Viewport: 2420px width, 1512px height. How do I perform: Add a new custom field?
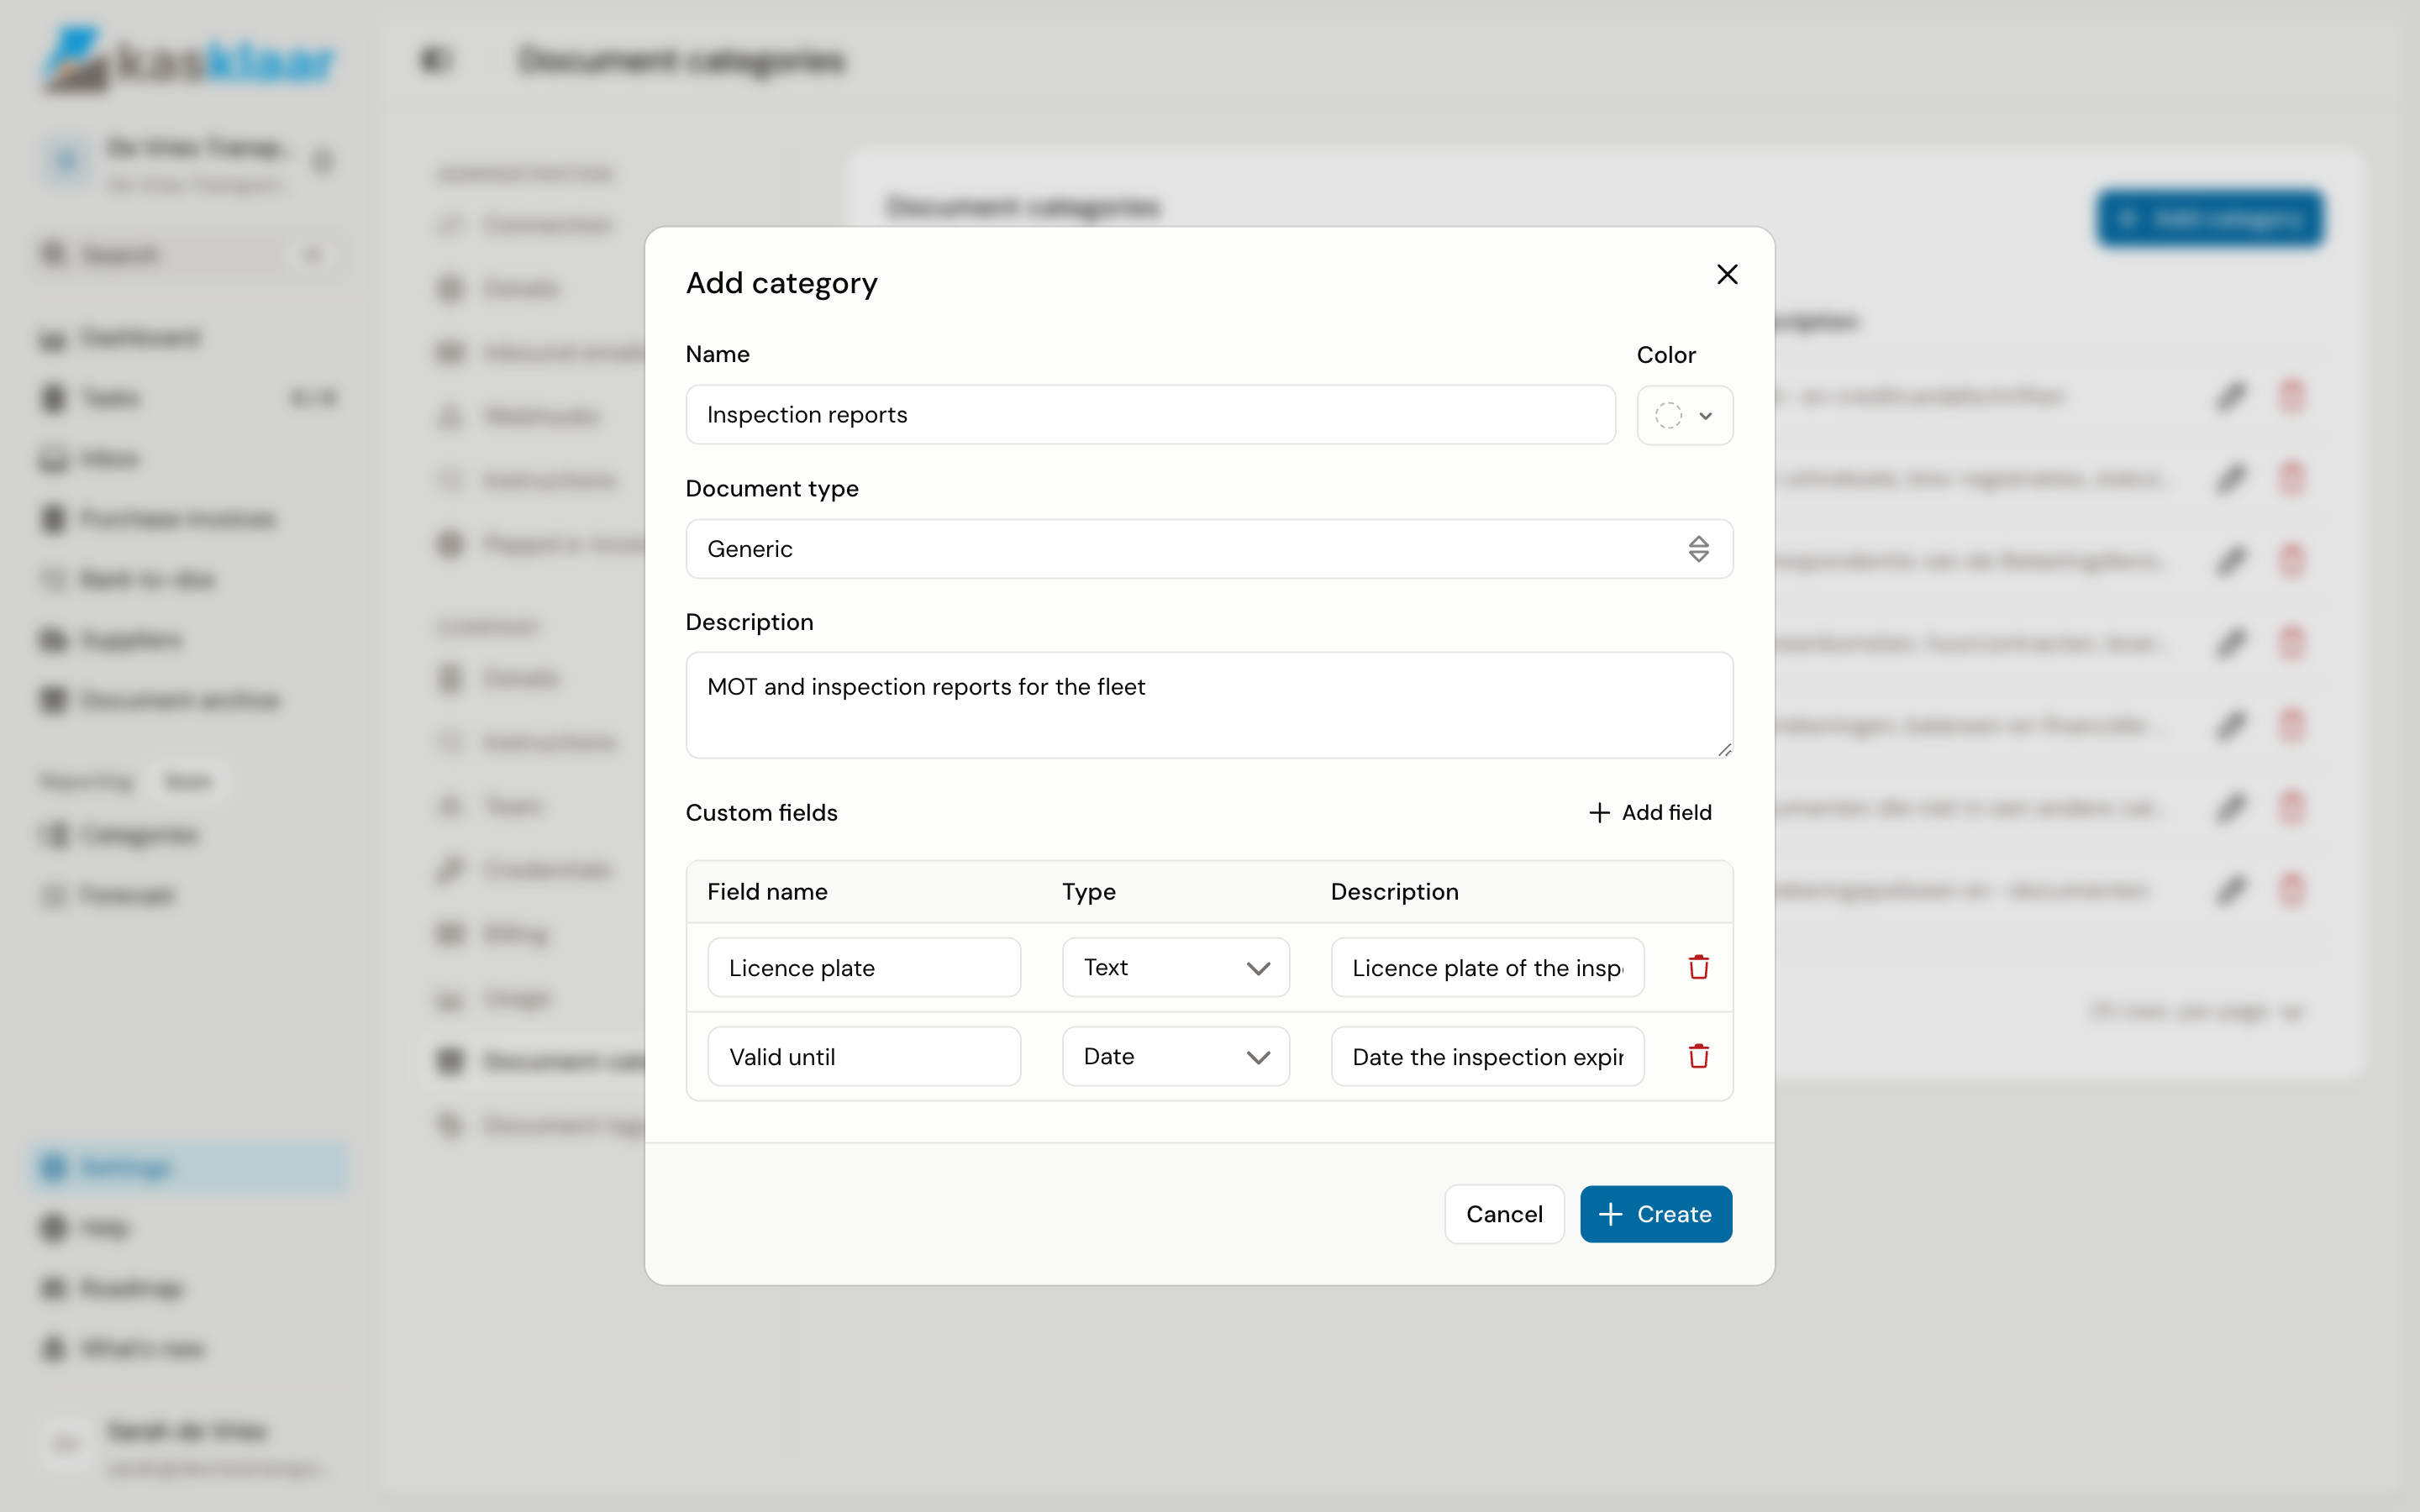pos(1651,812)
